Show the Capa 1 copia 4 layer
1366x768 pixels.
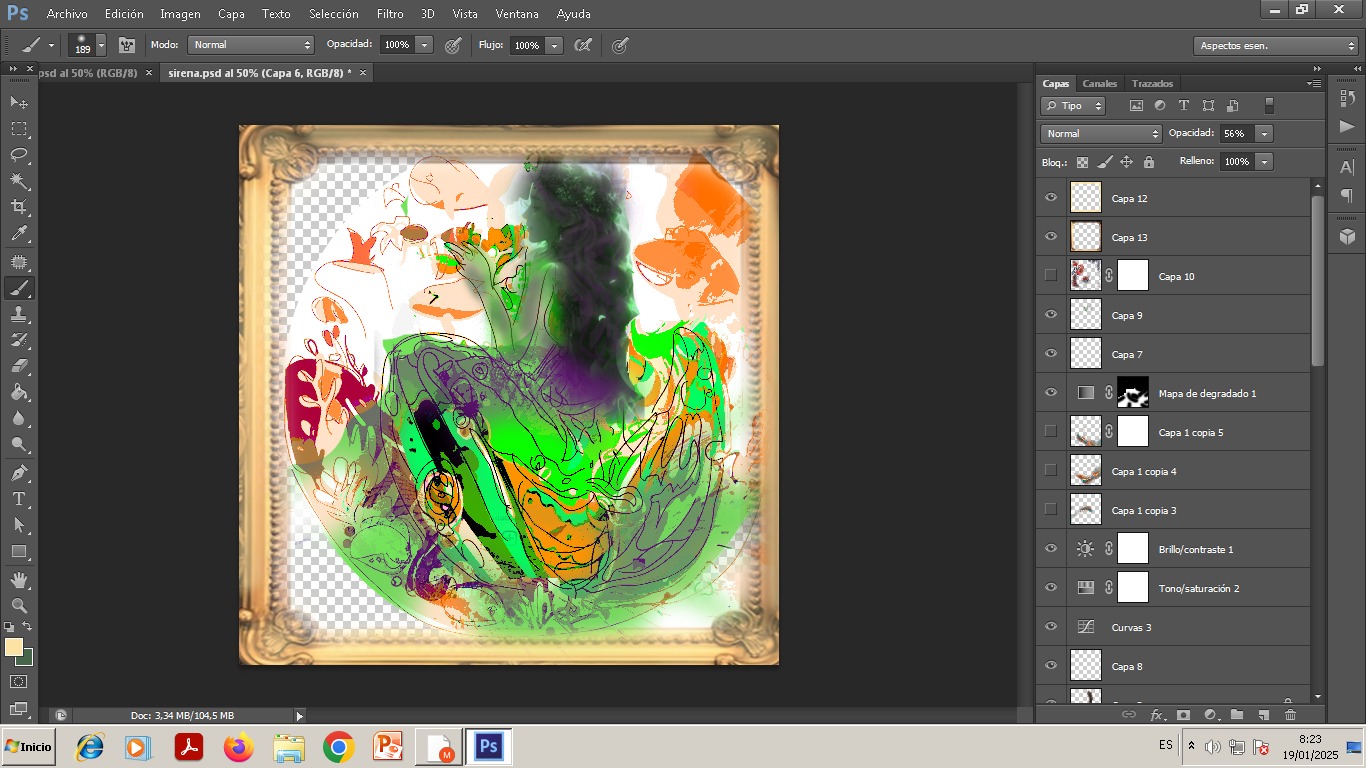click(x=1050, y=471)
